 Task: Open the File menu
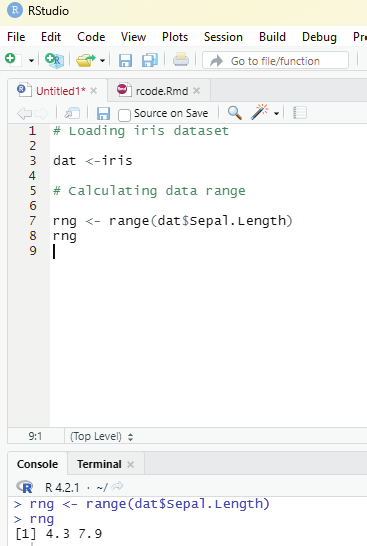tap(16, 37)
